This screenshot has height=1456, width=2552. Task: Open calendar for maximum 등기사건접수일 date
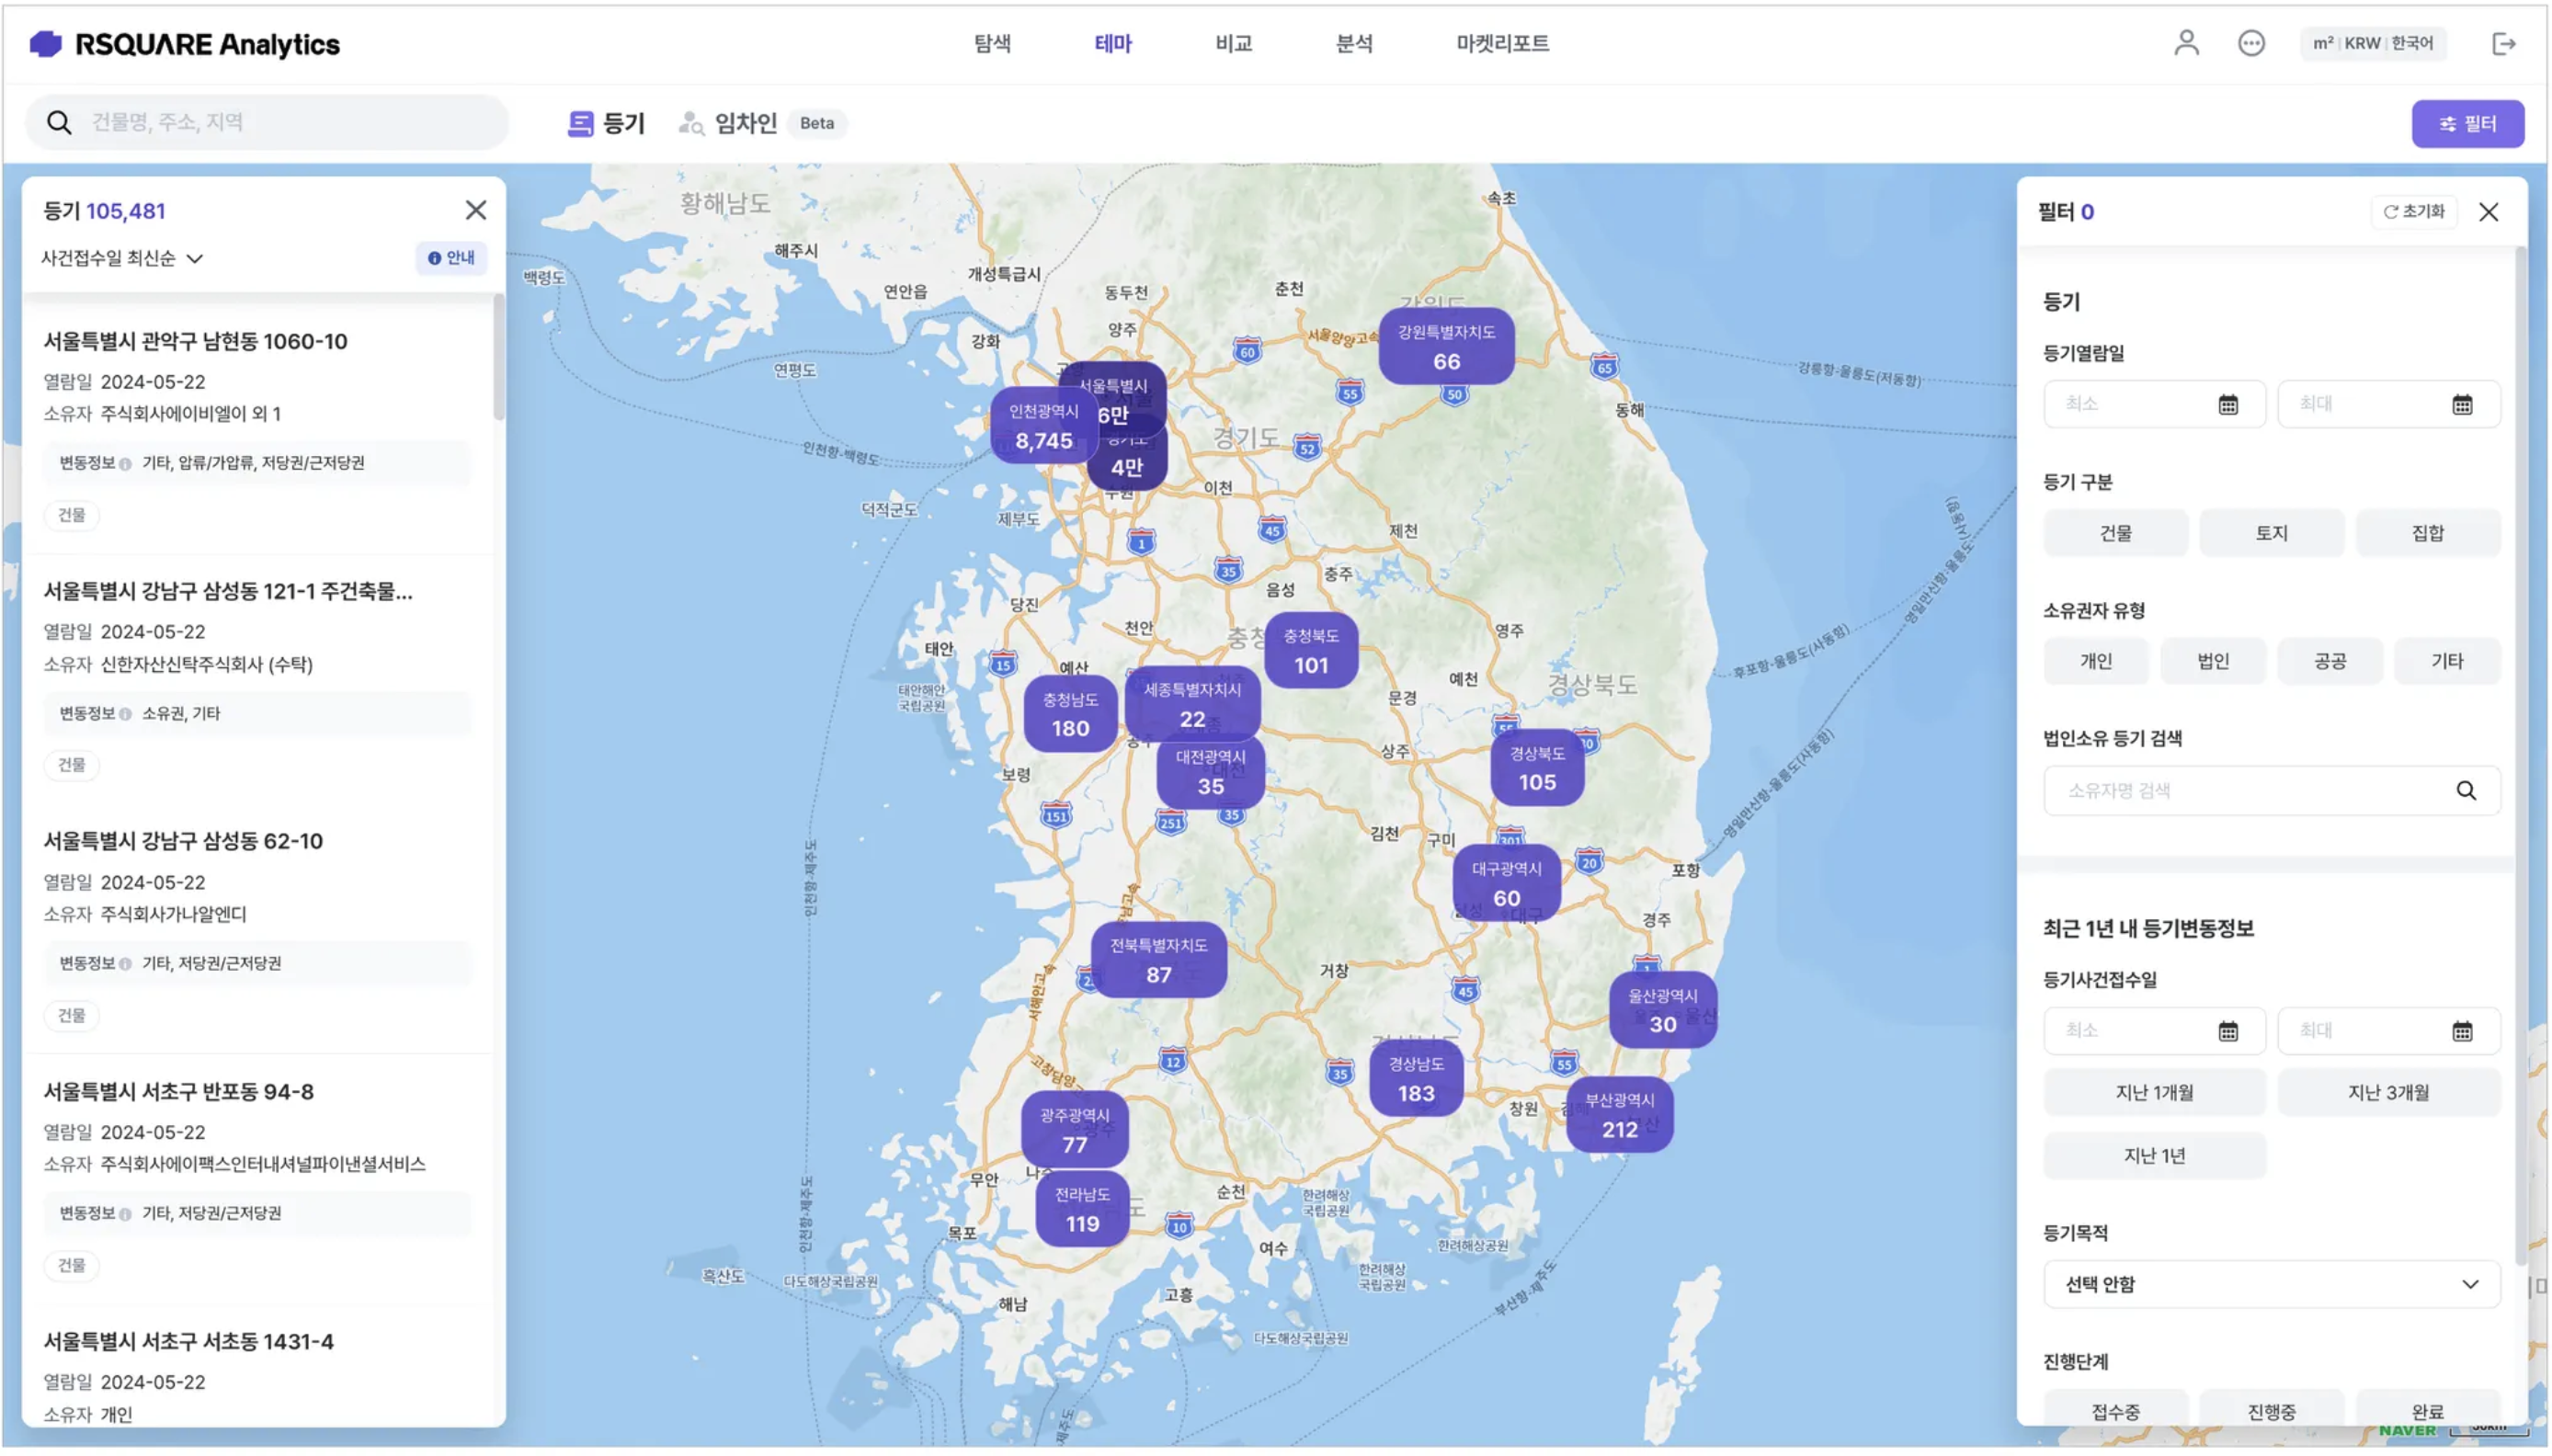click(2461, 1031)
